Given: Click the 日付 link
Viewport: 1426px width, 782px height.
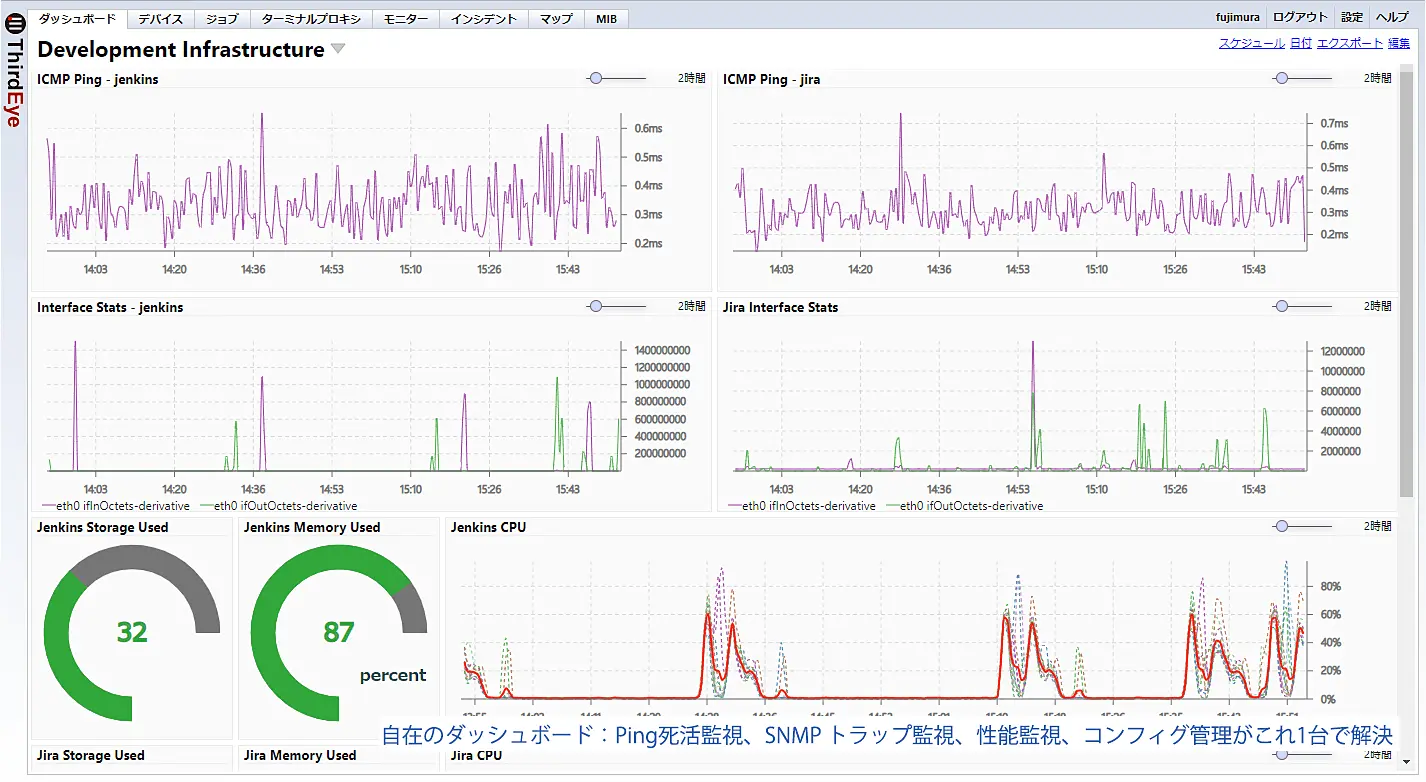Looking at the screenshot, I should pyautogui.click(x=1301, y=43).
